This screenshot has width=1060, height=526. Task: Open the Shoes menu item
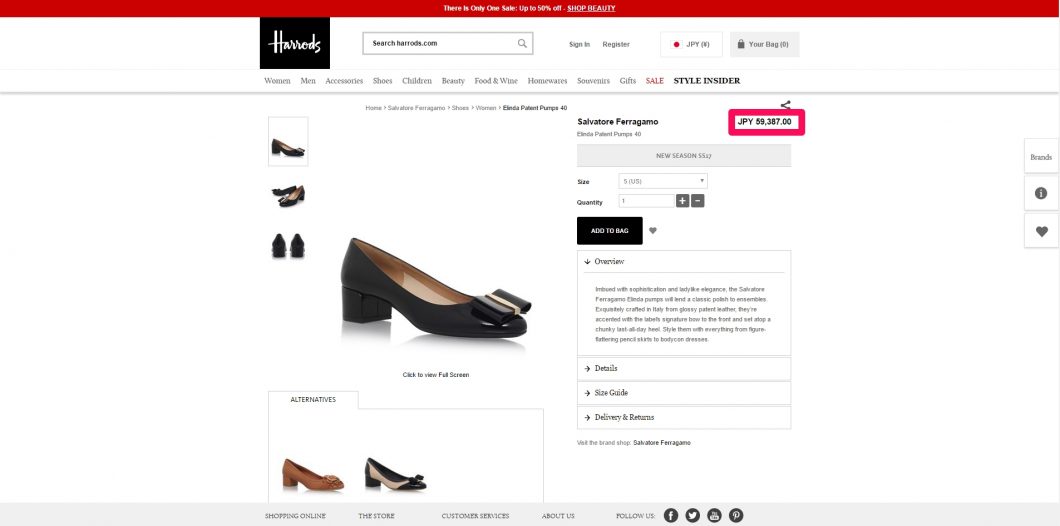pos(383,80)
